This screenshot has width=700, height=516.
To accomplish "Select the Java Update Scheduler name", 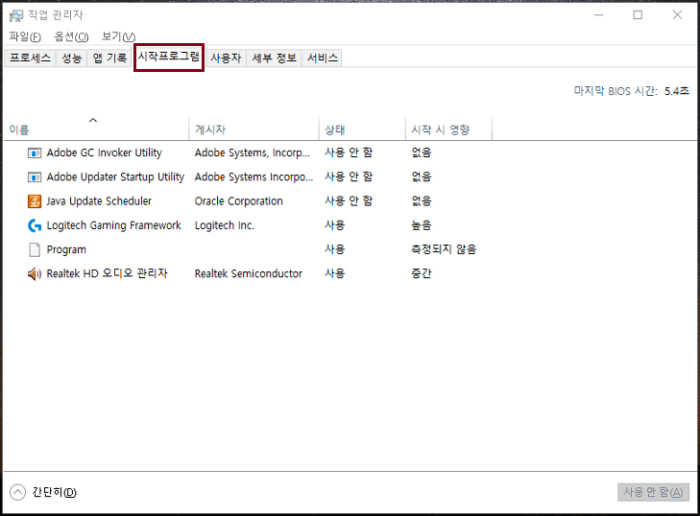I will pyautogui.click(x=99, y=201).
